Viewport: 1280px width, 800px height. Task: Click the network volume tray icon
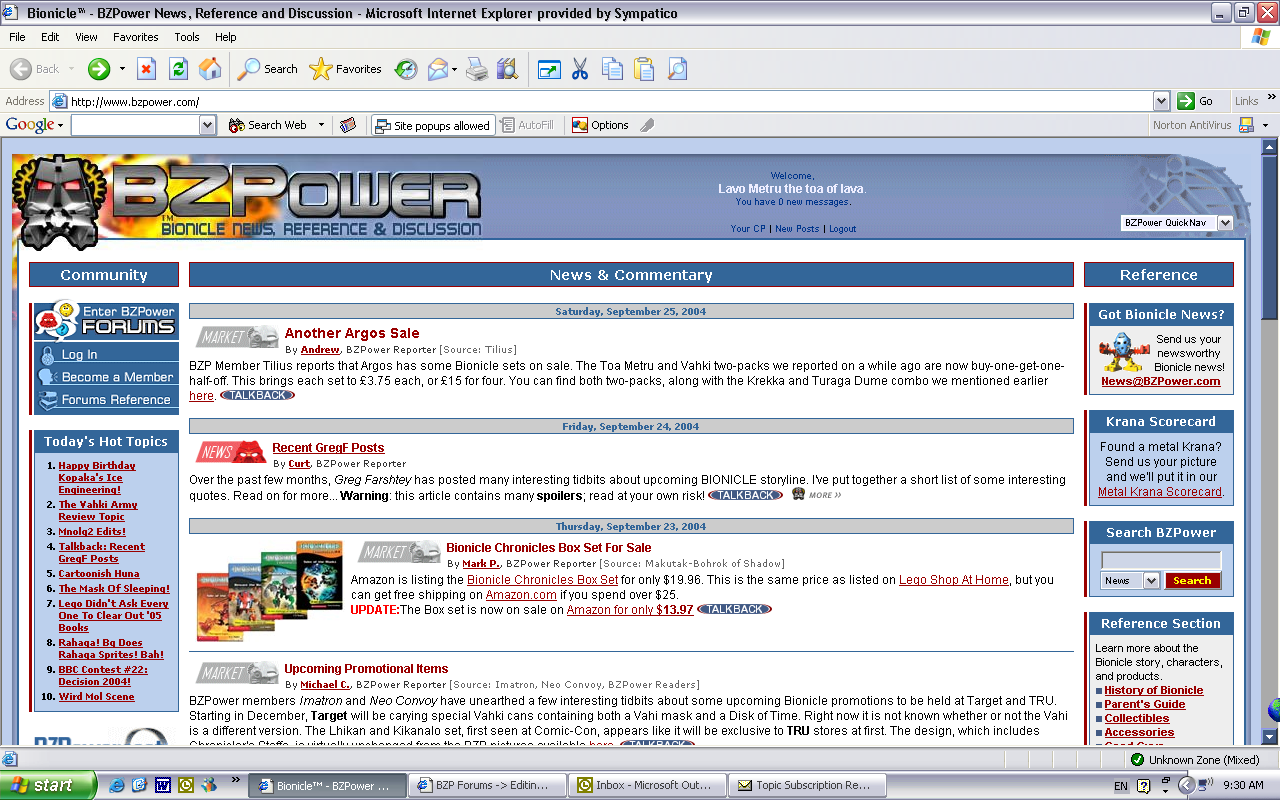1205,785
